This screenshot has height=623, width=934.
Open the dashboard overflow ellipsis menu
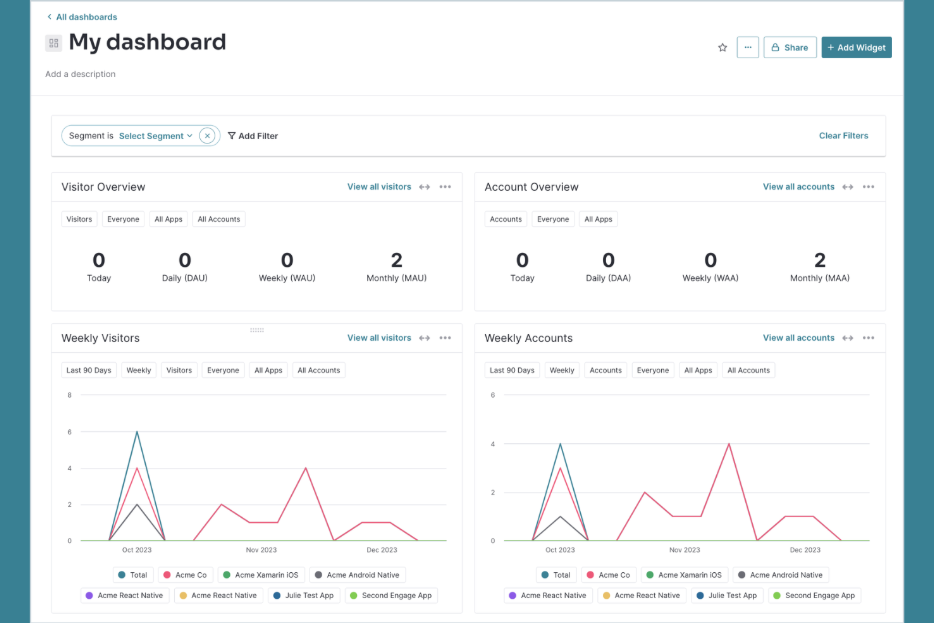pos(748,47)
